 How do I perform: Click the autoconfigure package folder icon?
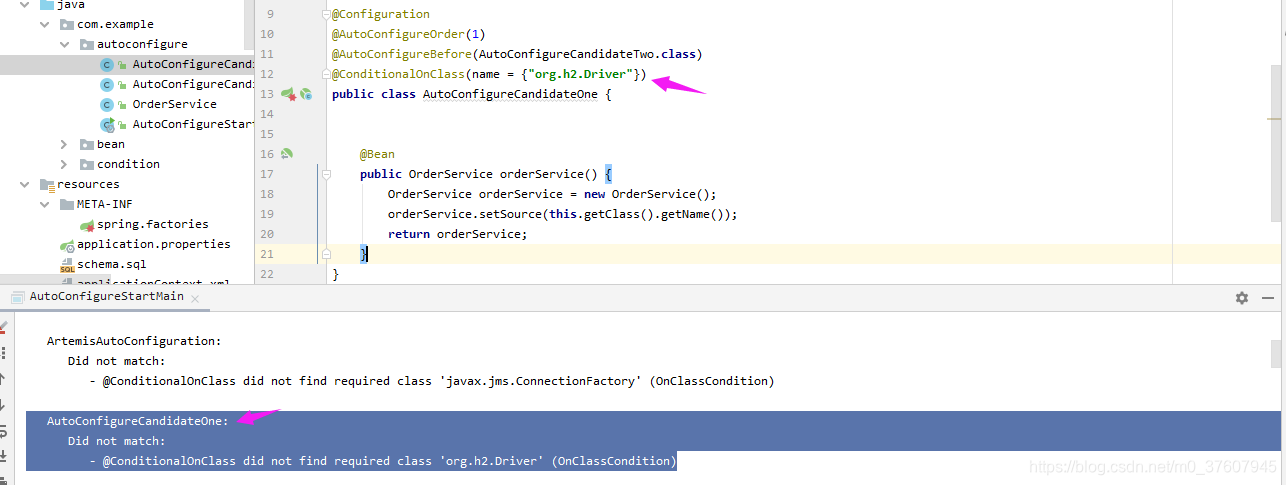tap(87, 44)
